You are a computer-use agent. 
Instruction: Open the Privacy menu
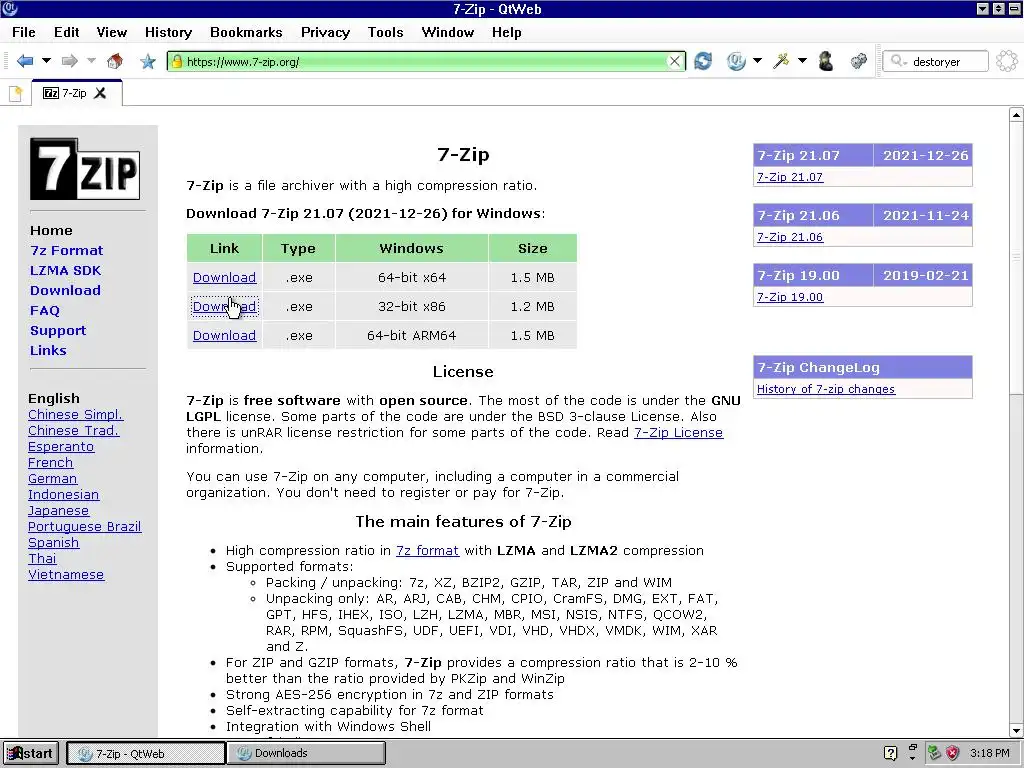325,32
